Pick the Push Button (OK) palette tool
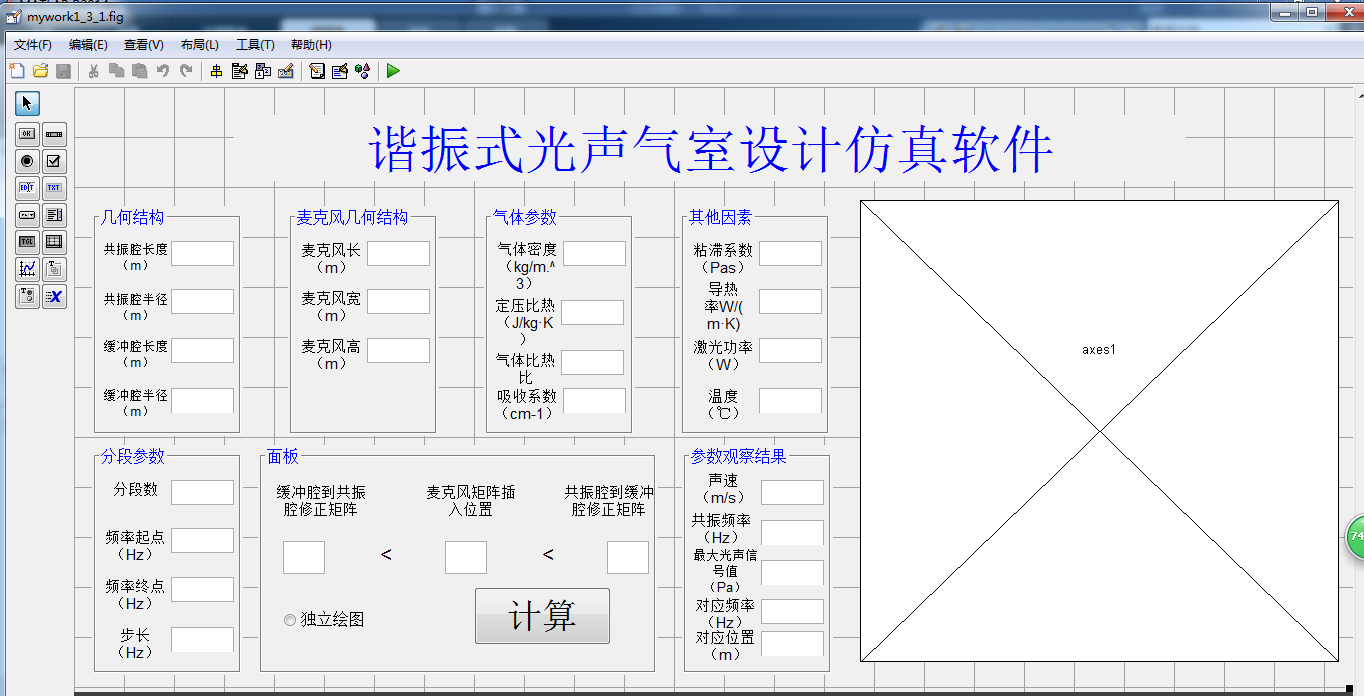Viewport: 1364px width, 696px height. coord(27,133)
